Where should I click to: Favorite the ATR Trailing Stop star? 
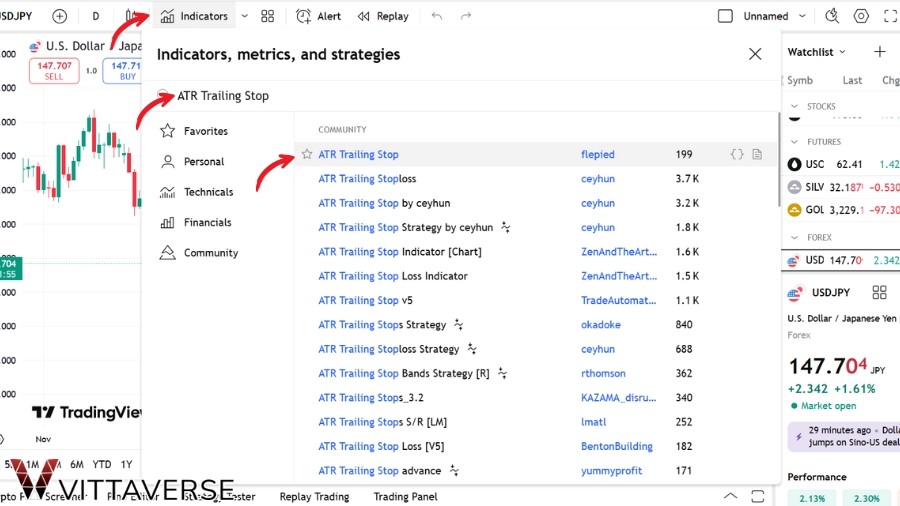(x=307, y=154)
